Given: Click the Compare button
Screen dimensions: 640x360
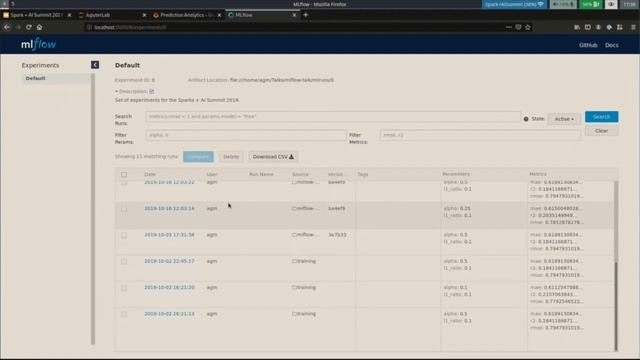Looking at the screenshot, I should tap(198, 157).
